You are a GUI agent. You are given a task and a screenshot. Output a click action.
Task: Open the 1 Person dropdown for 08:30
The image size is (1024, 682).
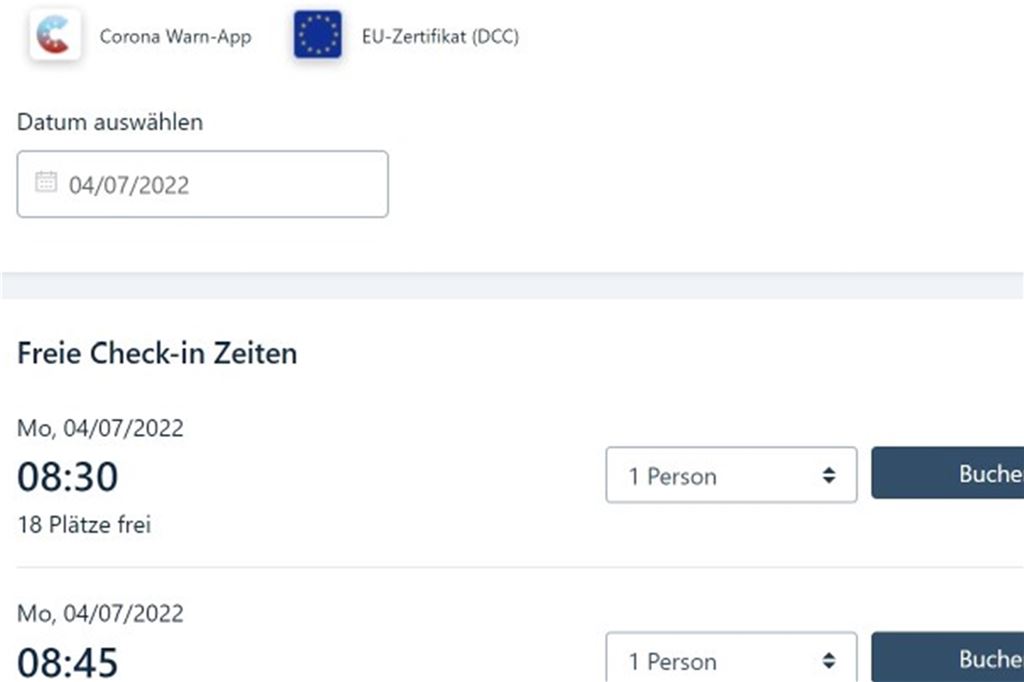[x=731, y=475]
